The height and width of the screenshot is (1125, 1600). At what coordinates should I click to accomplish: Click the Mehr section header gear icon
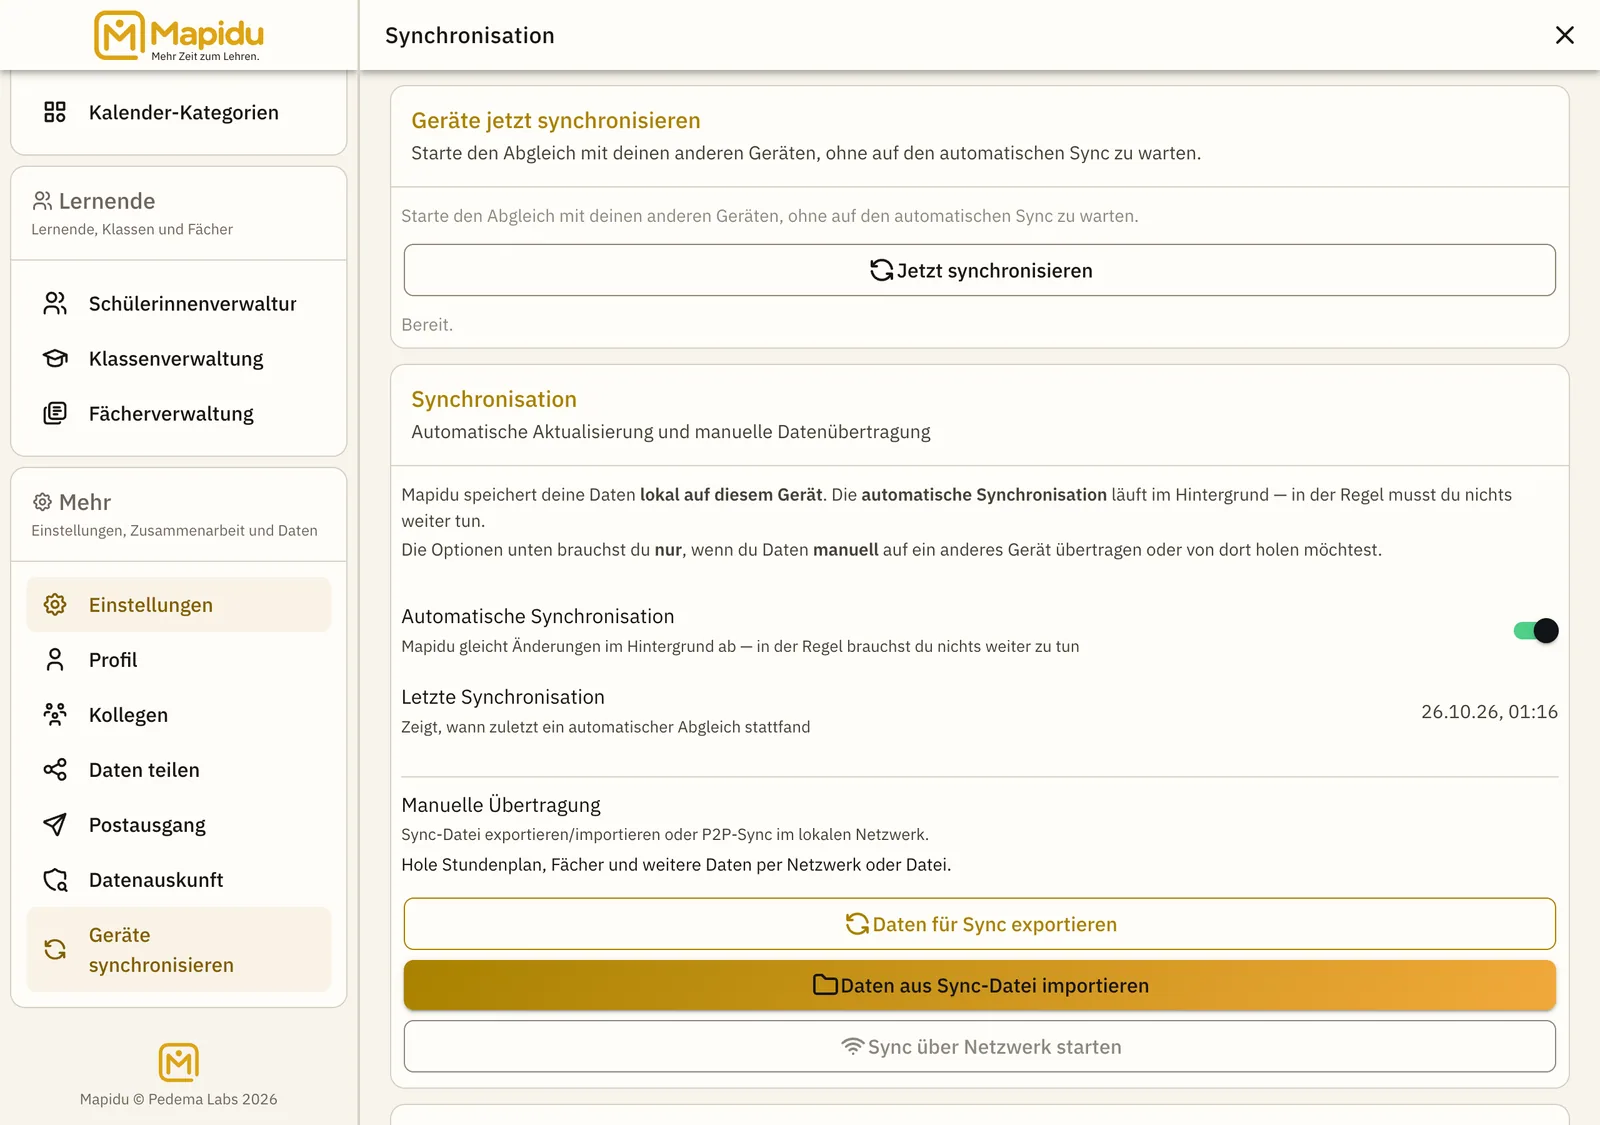point(42,502)
